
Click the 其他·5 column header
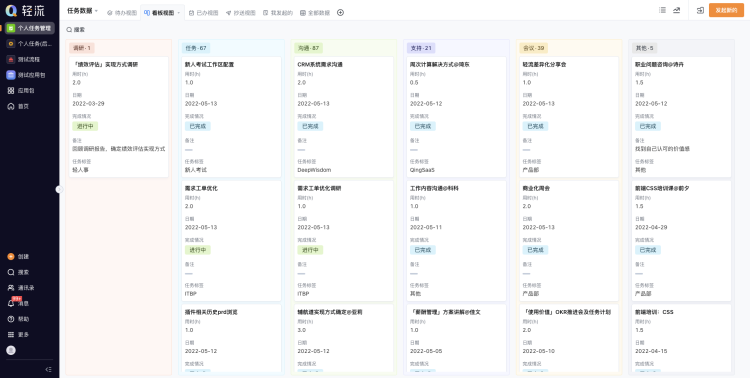(644, 48)
